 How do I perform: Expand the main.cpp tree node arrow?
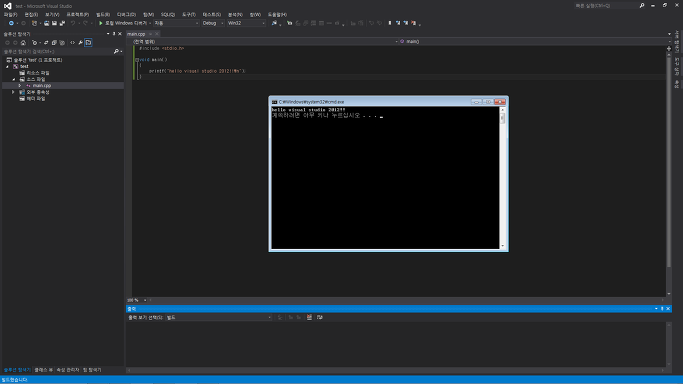click(x=20, y=86)
